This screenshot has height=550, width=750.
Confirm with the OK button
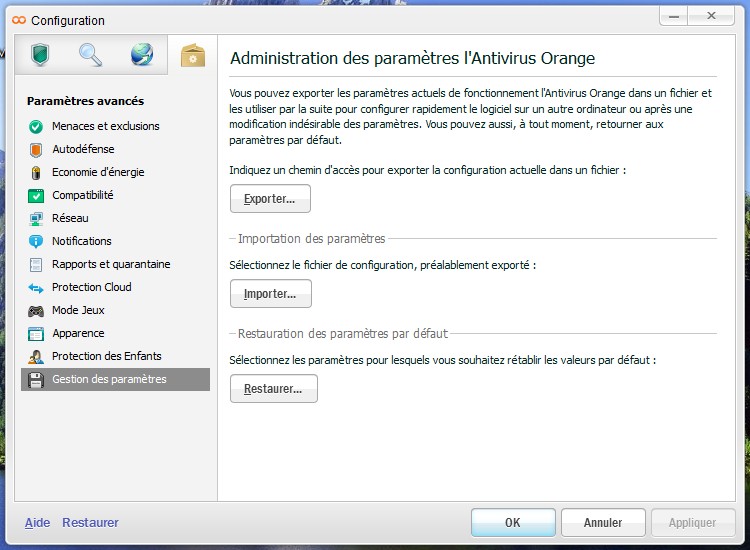pyautogui.click(x=513, y=523)
